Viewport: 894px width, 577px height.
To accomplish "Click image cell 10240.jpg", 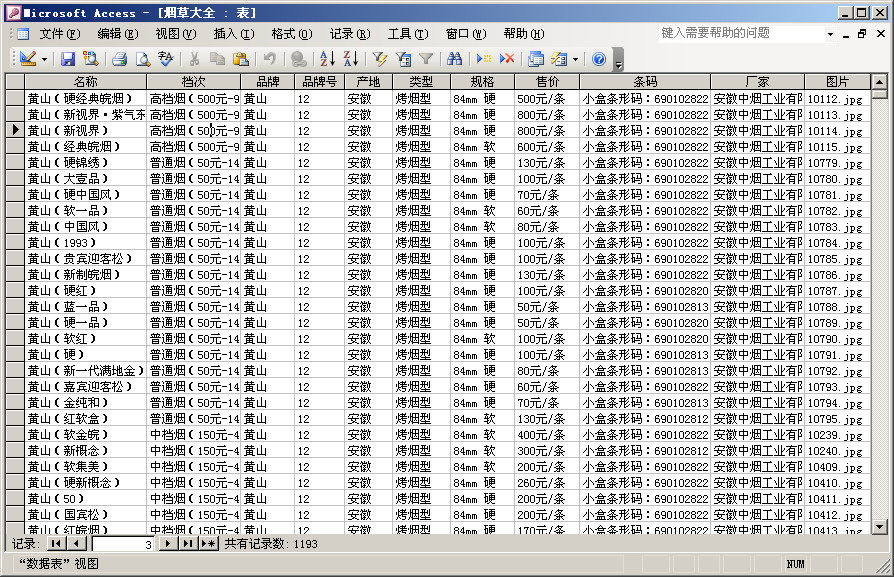I will click(x=838, y=450).
